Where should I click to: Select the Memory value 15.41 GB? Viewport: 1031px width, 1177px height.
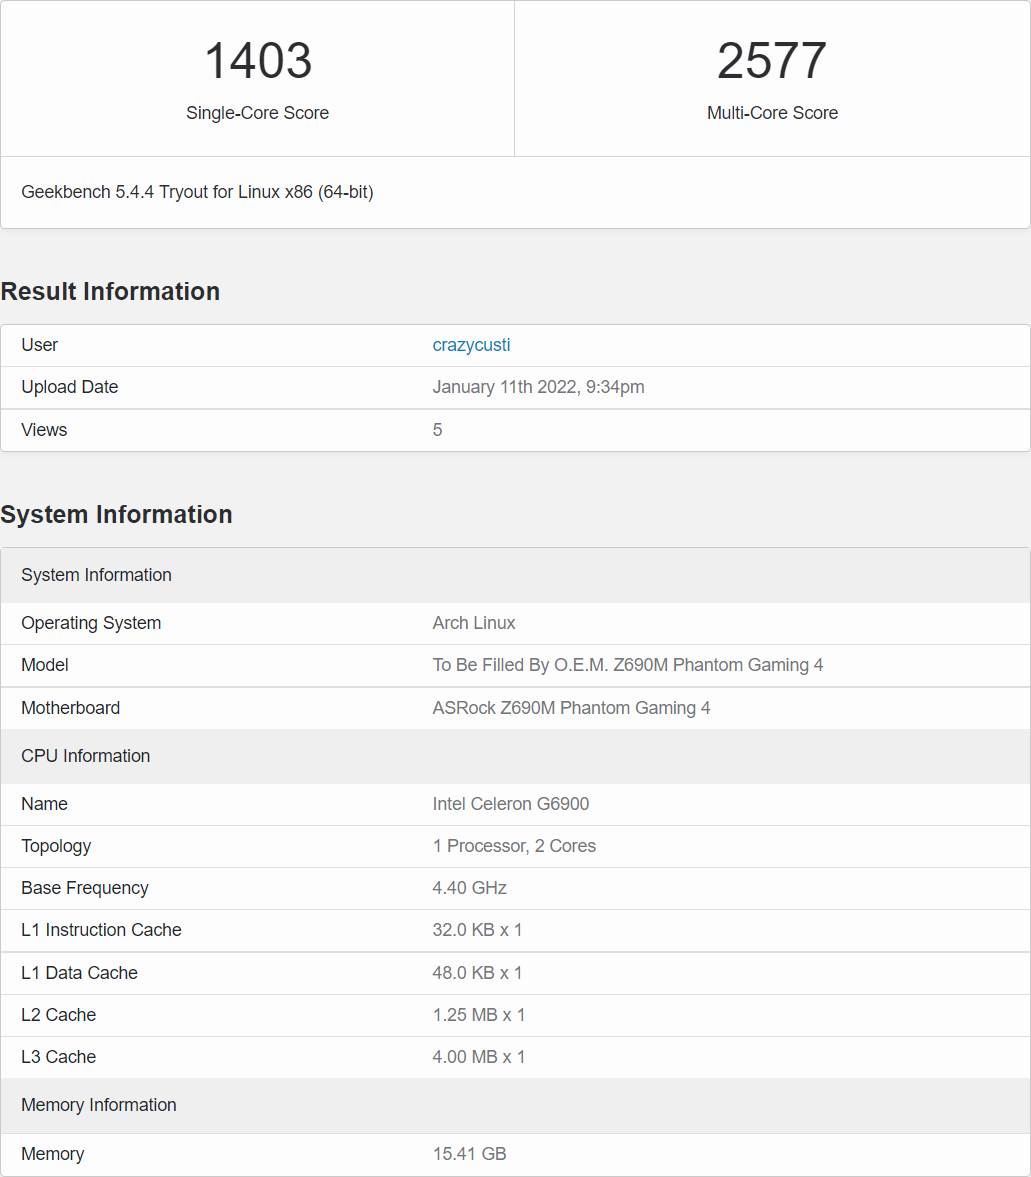point(470,1153)
